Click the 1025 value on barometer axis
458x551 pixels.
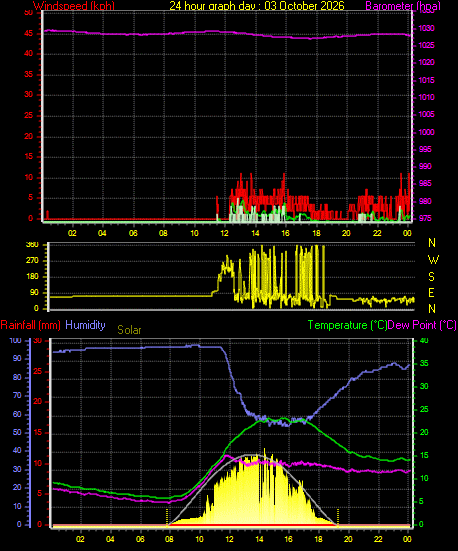(426, 46)
